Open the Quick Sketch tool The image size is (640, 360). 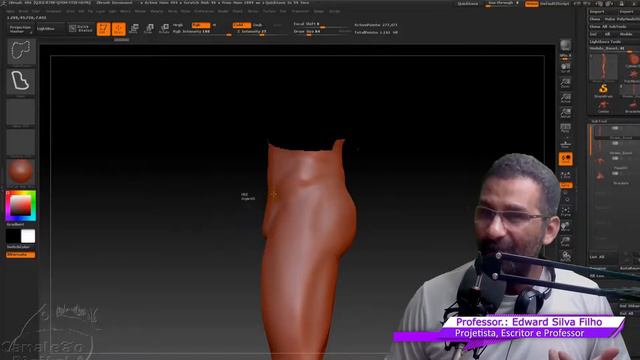coord(81,28)
